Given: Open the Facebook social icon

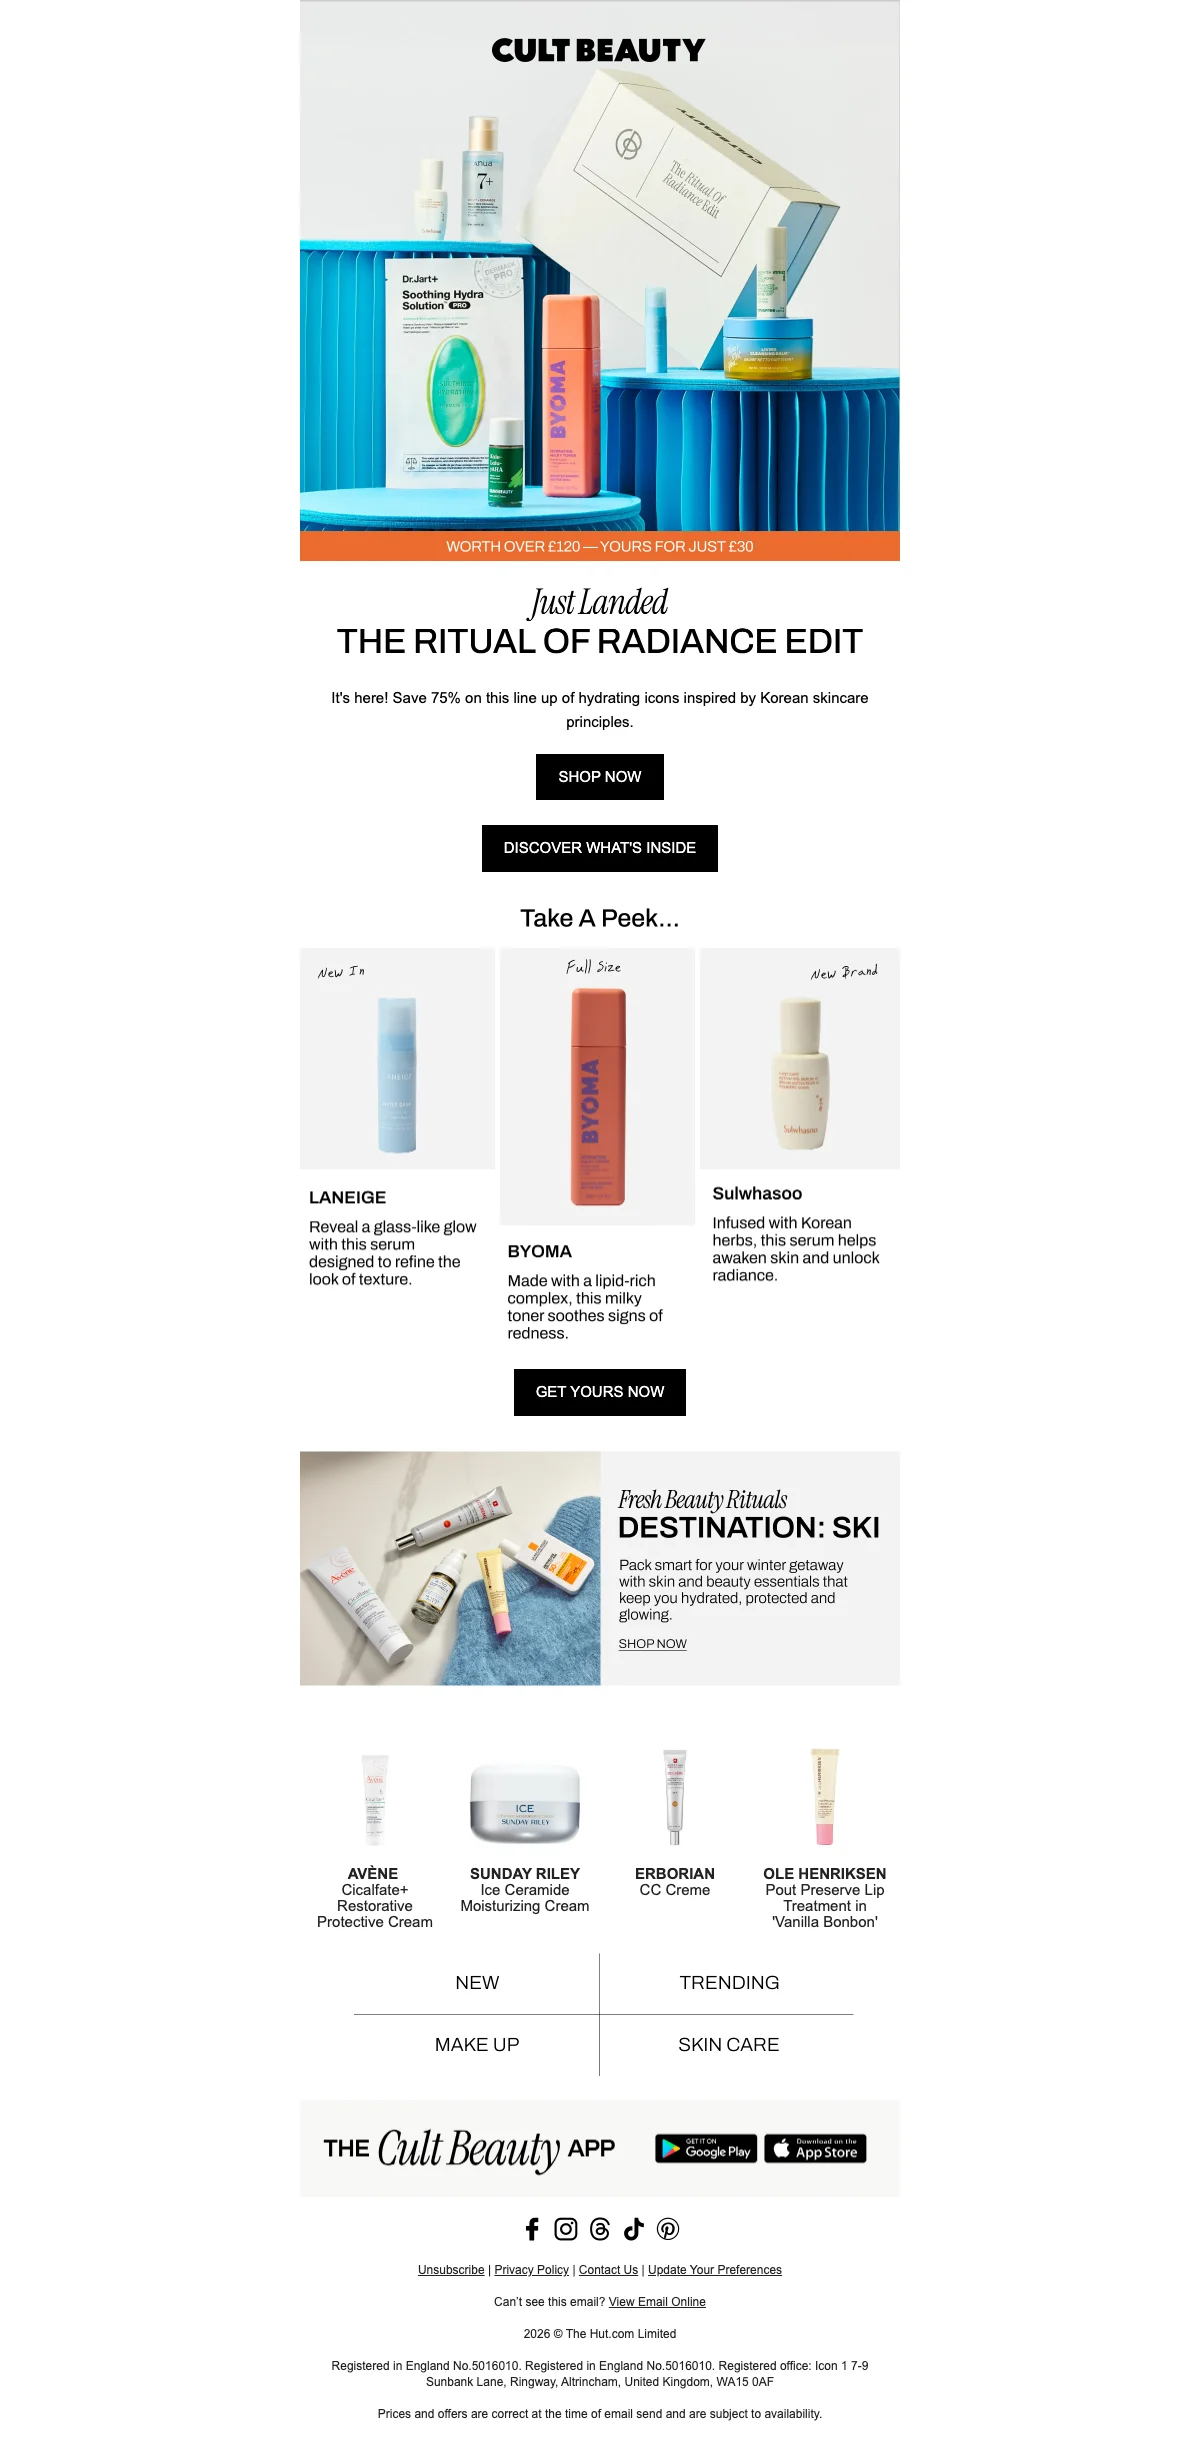Looking at the screenshot, I should coord(532,2228).
